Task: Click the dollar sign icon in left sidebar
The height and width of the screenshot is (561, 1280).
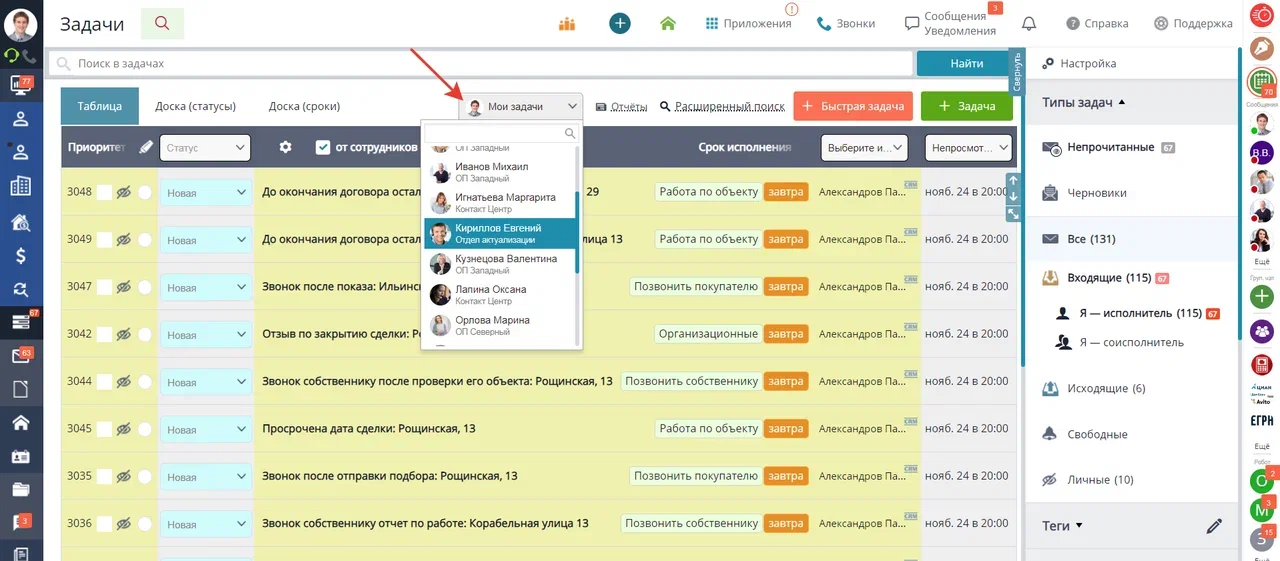Action: point(20,255)
